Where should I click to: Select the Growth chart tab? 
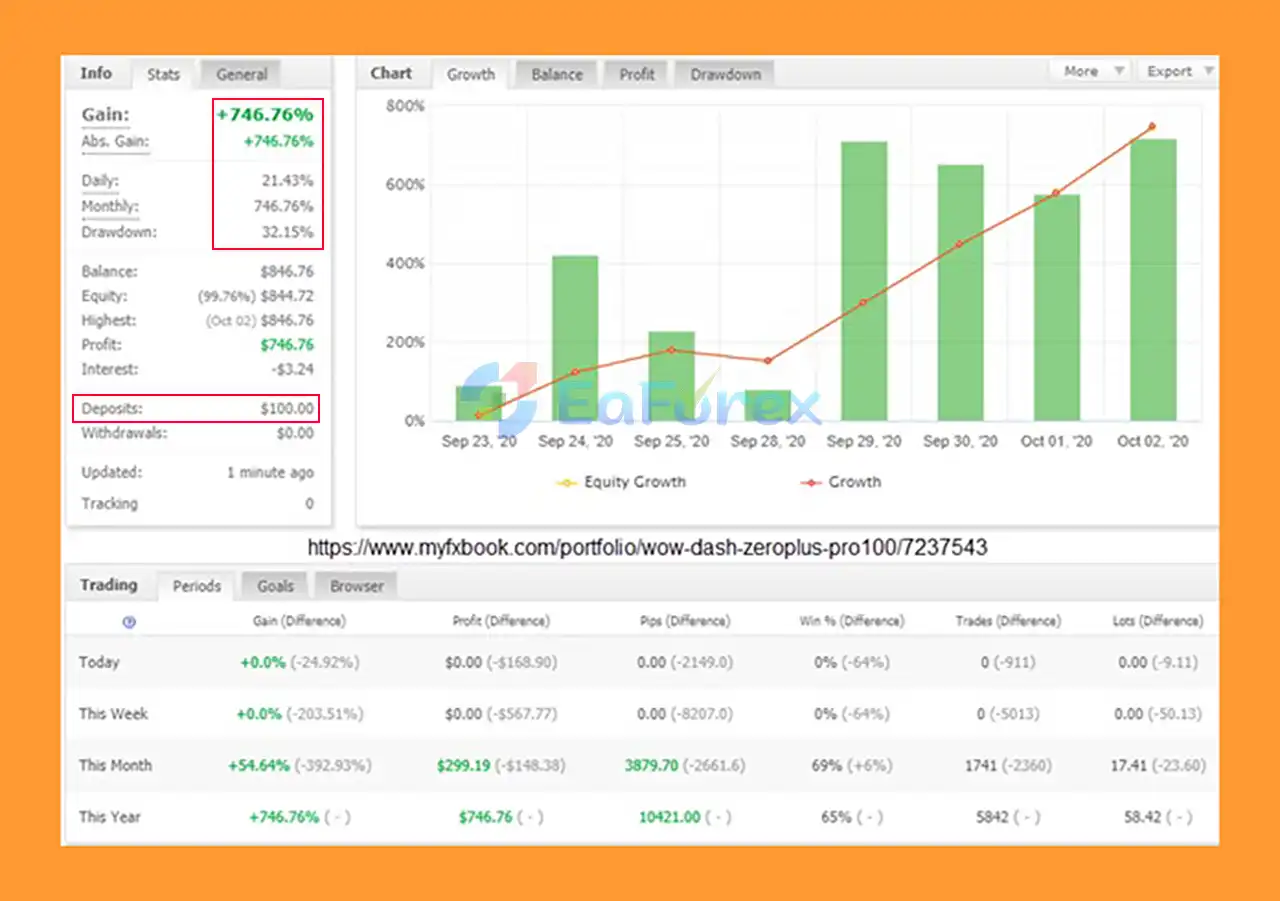point(471,74)
